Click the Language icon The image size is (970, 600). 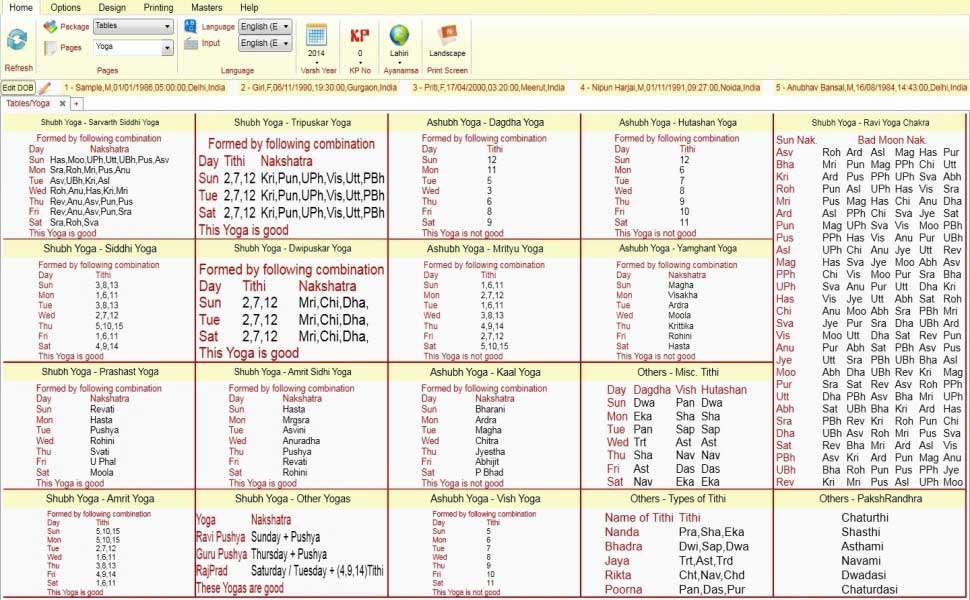(191, 27)
